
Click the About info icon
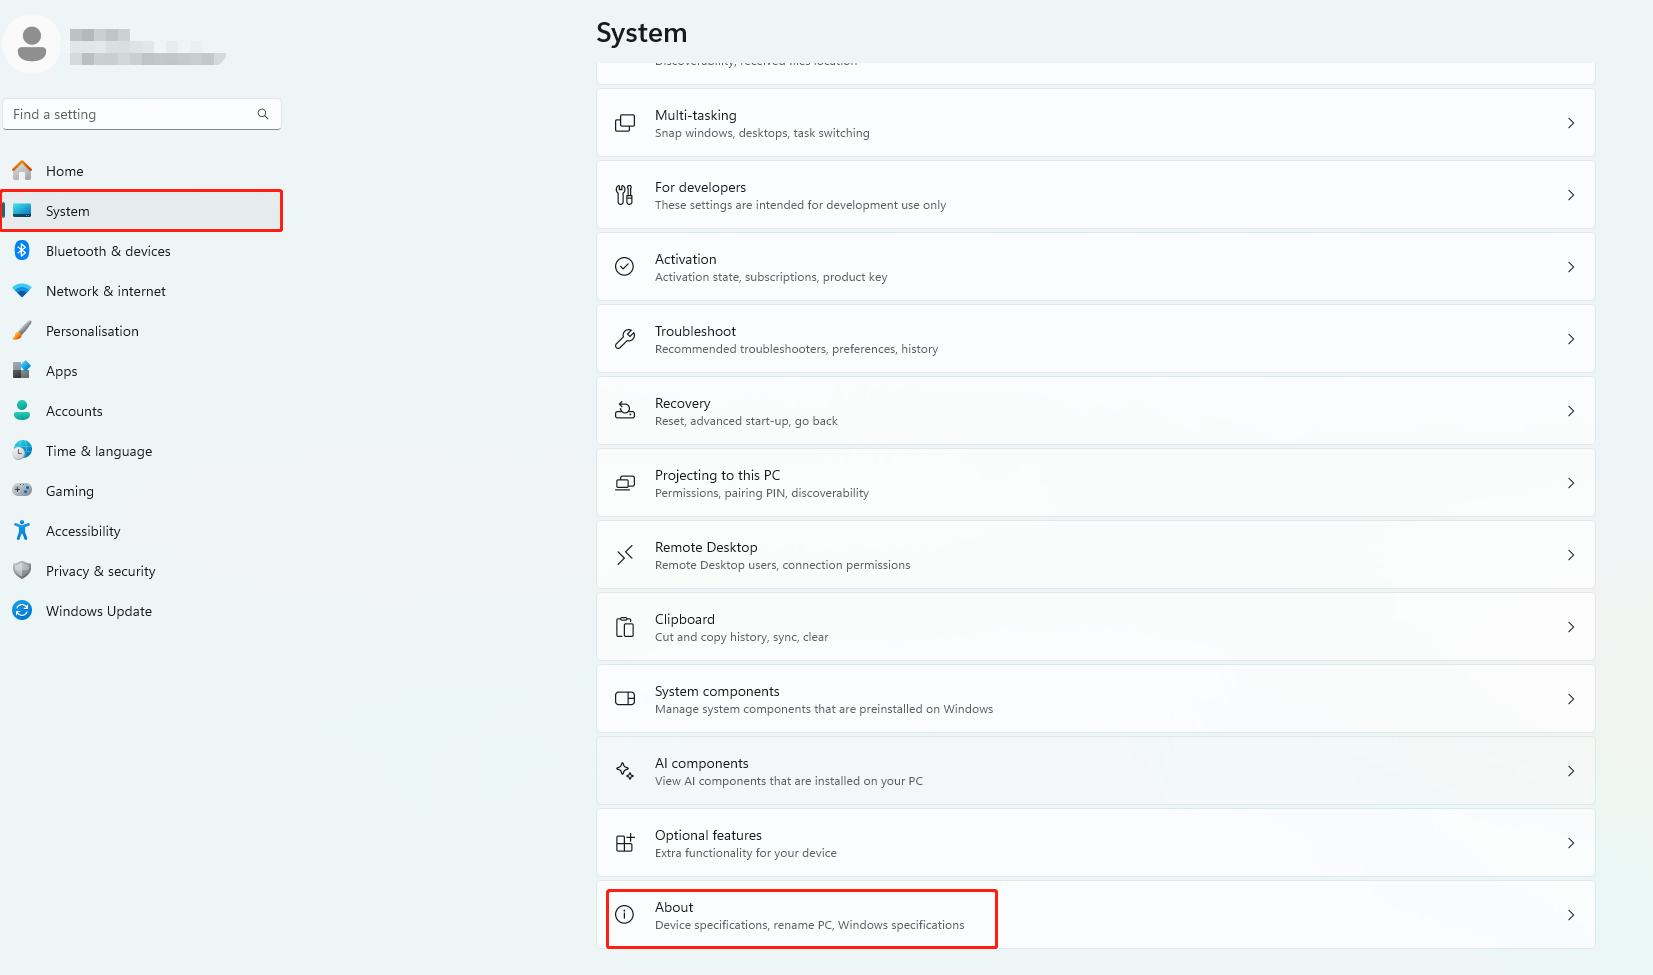625,914
